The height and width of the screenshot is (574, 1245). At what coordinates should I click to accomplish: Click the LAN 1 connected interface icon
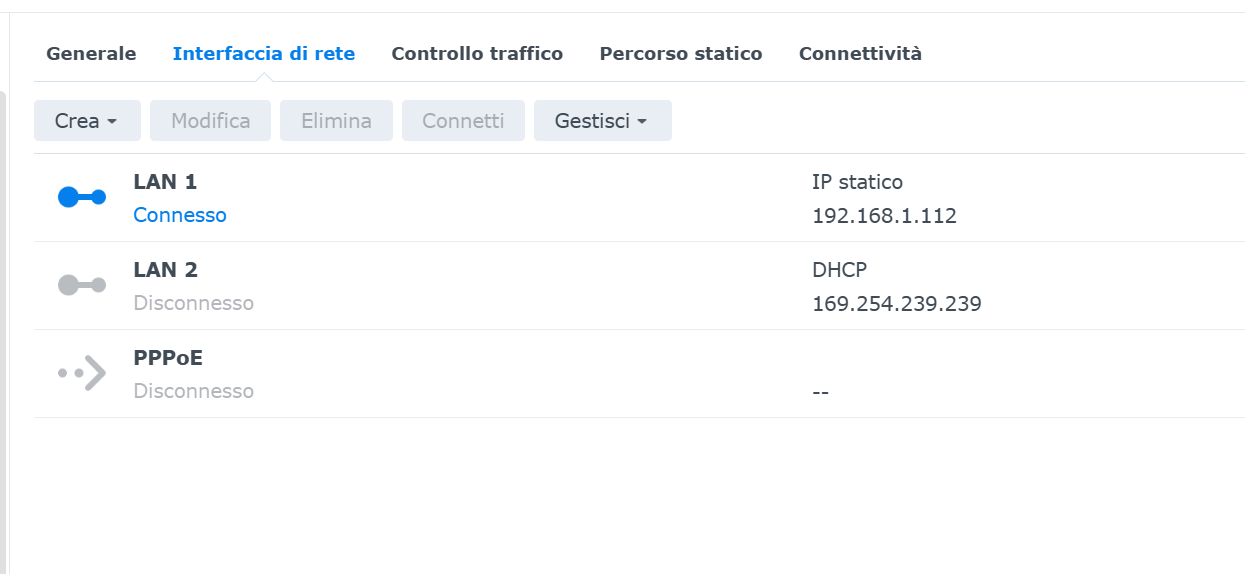point(81,197)
